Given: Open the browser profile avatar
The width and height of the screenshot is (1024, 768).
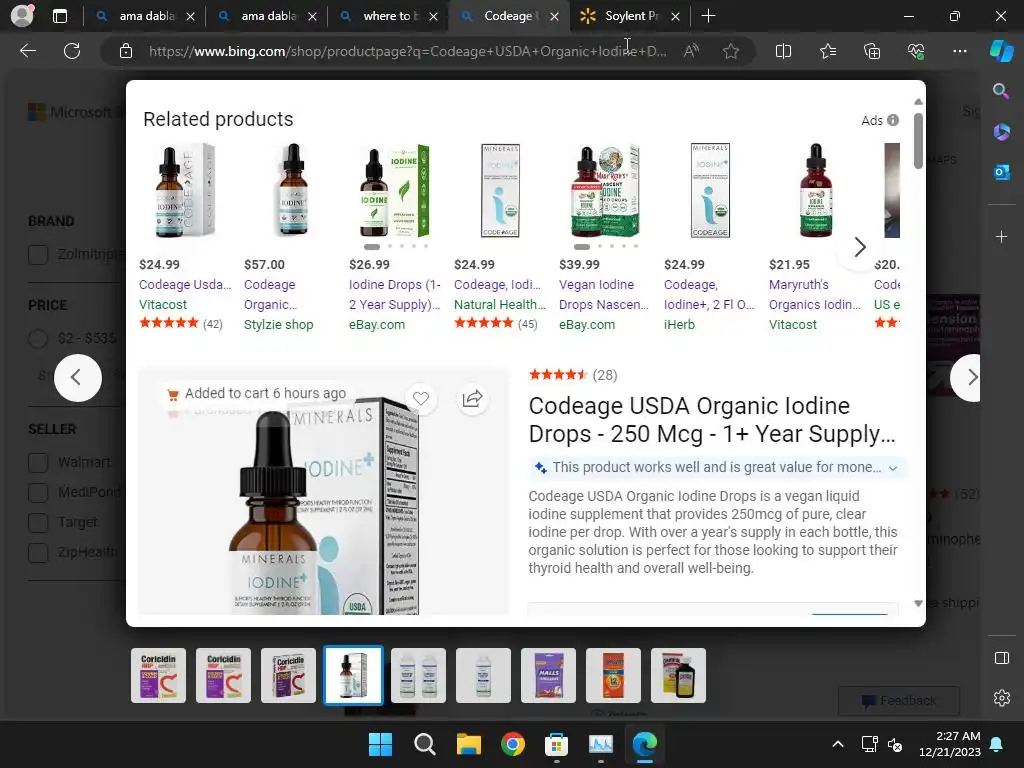Looking at the screenshot, I should [22, 16].
